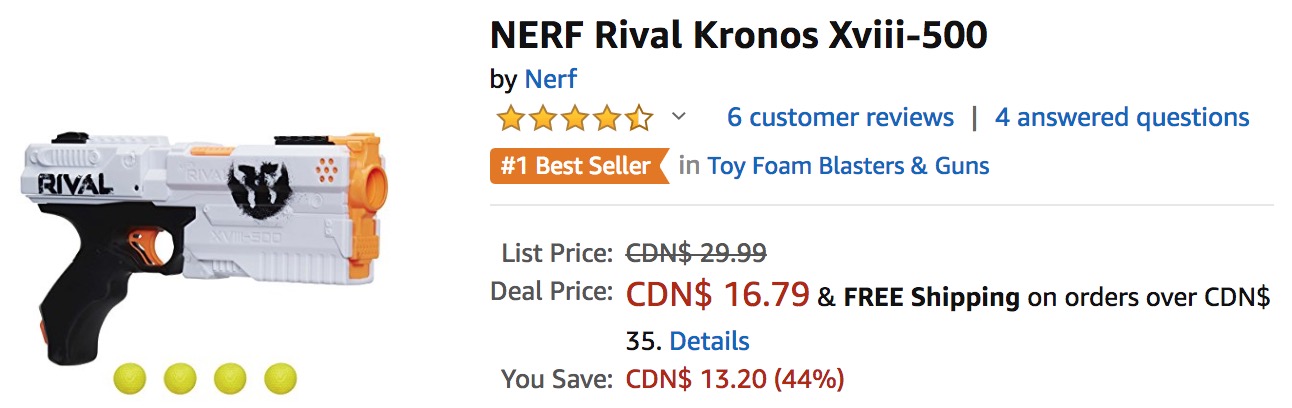Expand the star rating breakdown chevron
1292x408 pixels.
(679, 118)
